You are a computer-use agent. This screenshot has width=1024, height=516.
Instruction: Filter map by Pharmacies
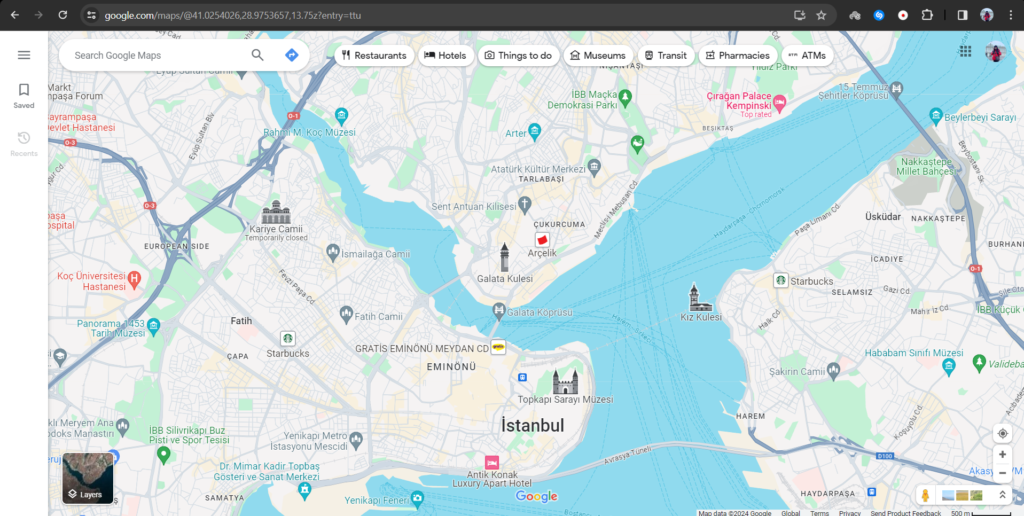(738, 56)
